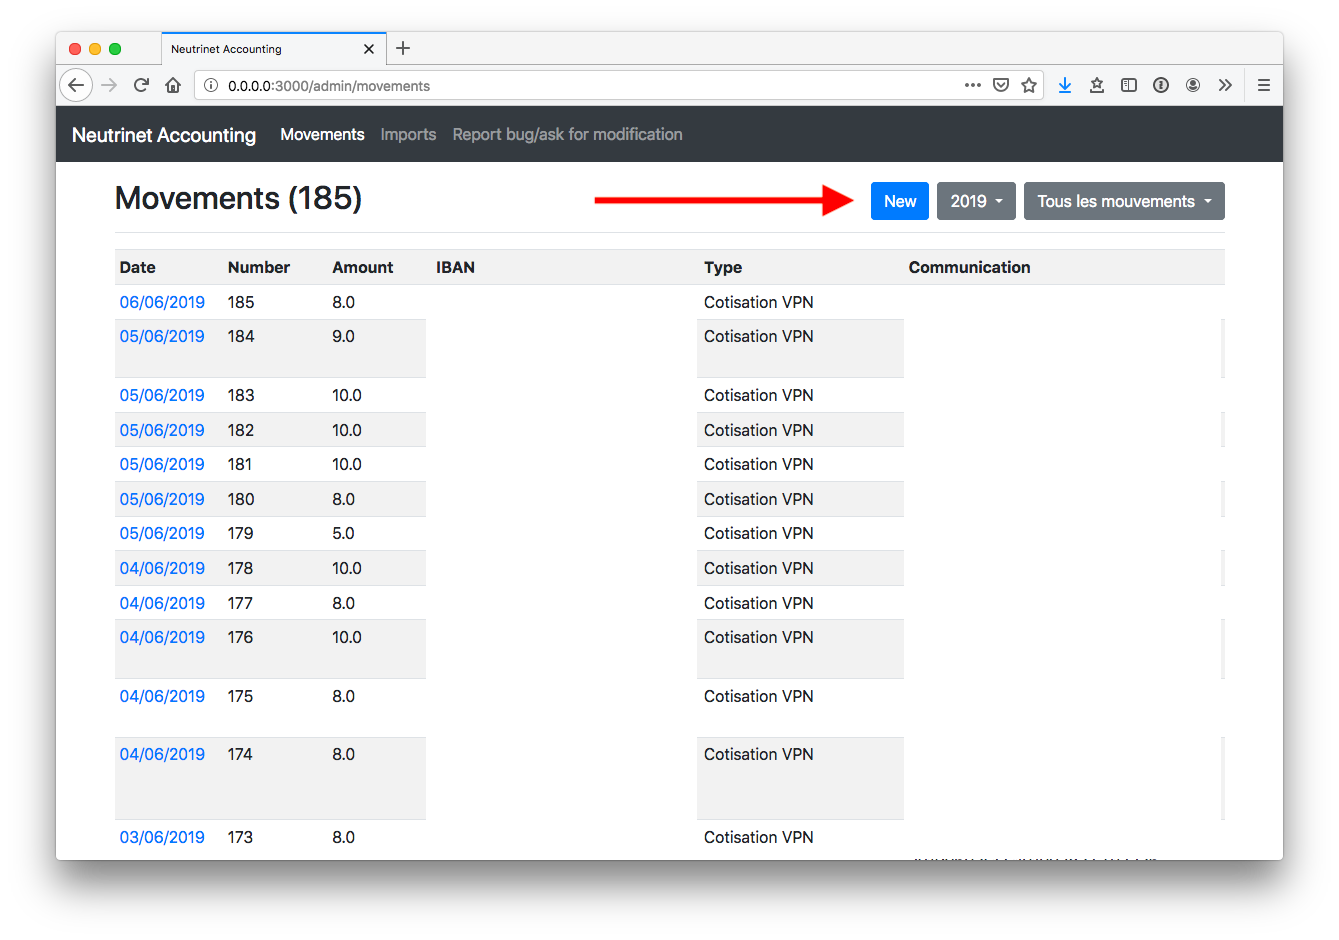Open page actions three-dot menu
The image size is (1339, 940).
click(972, 85)
